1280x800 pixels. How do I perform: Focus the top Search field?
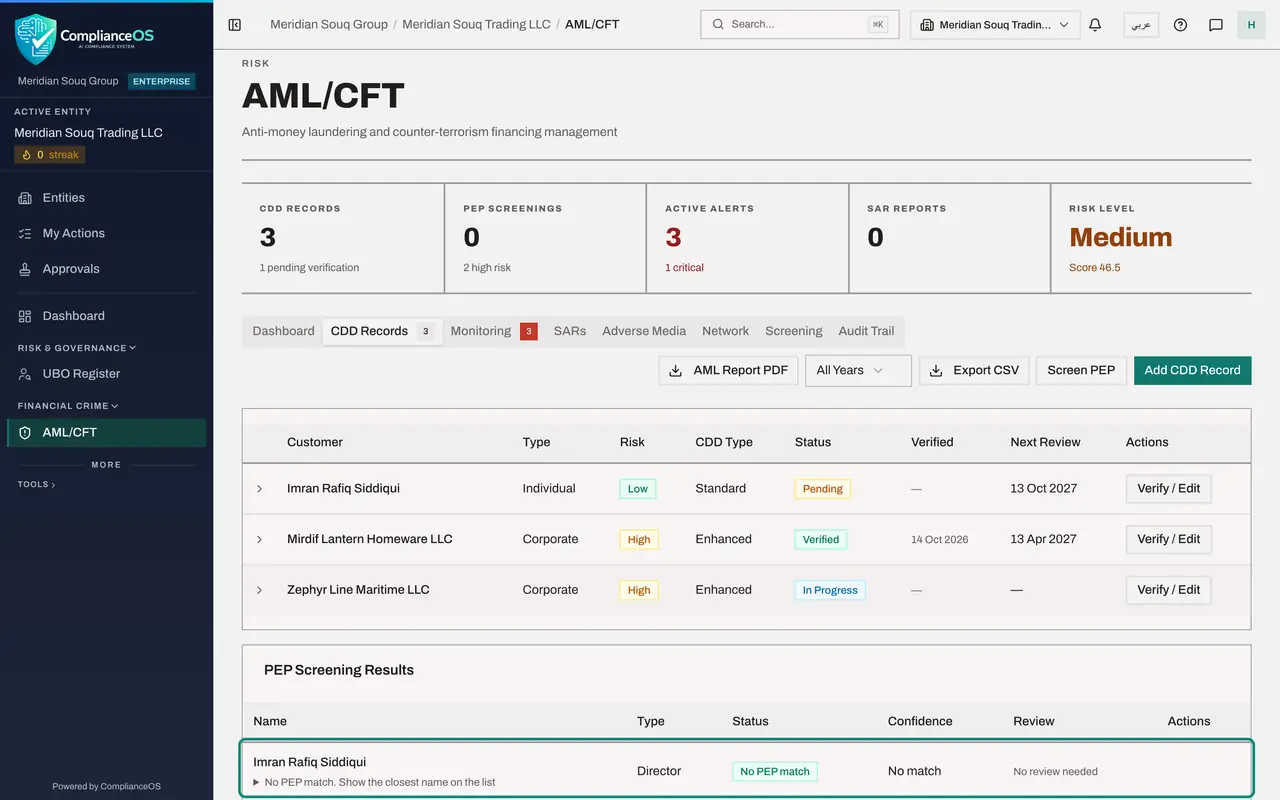click(800, 24)
